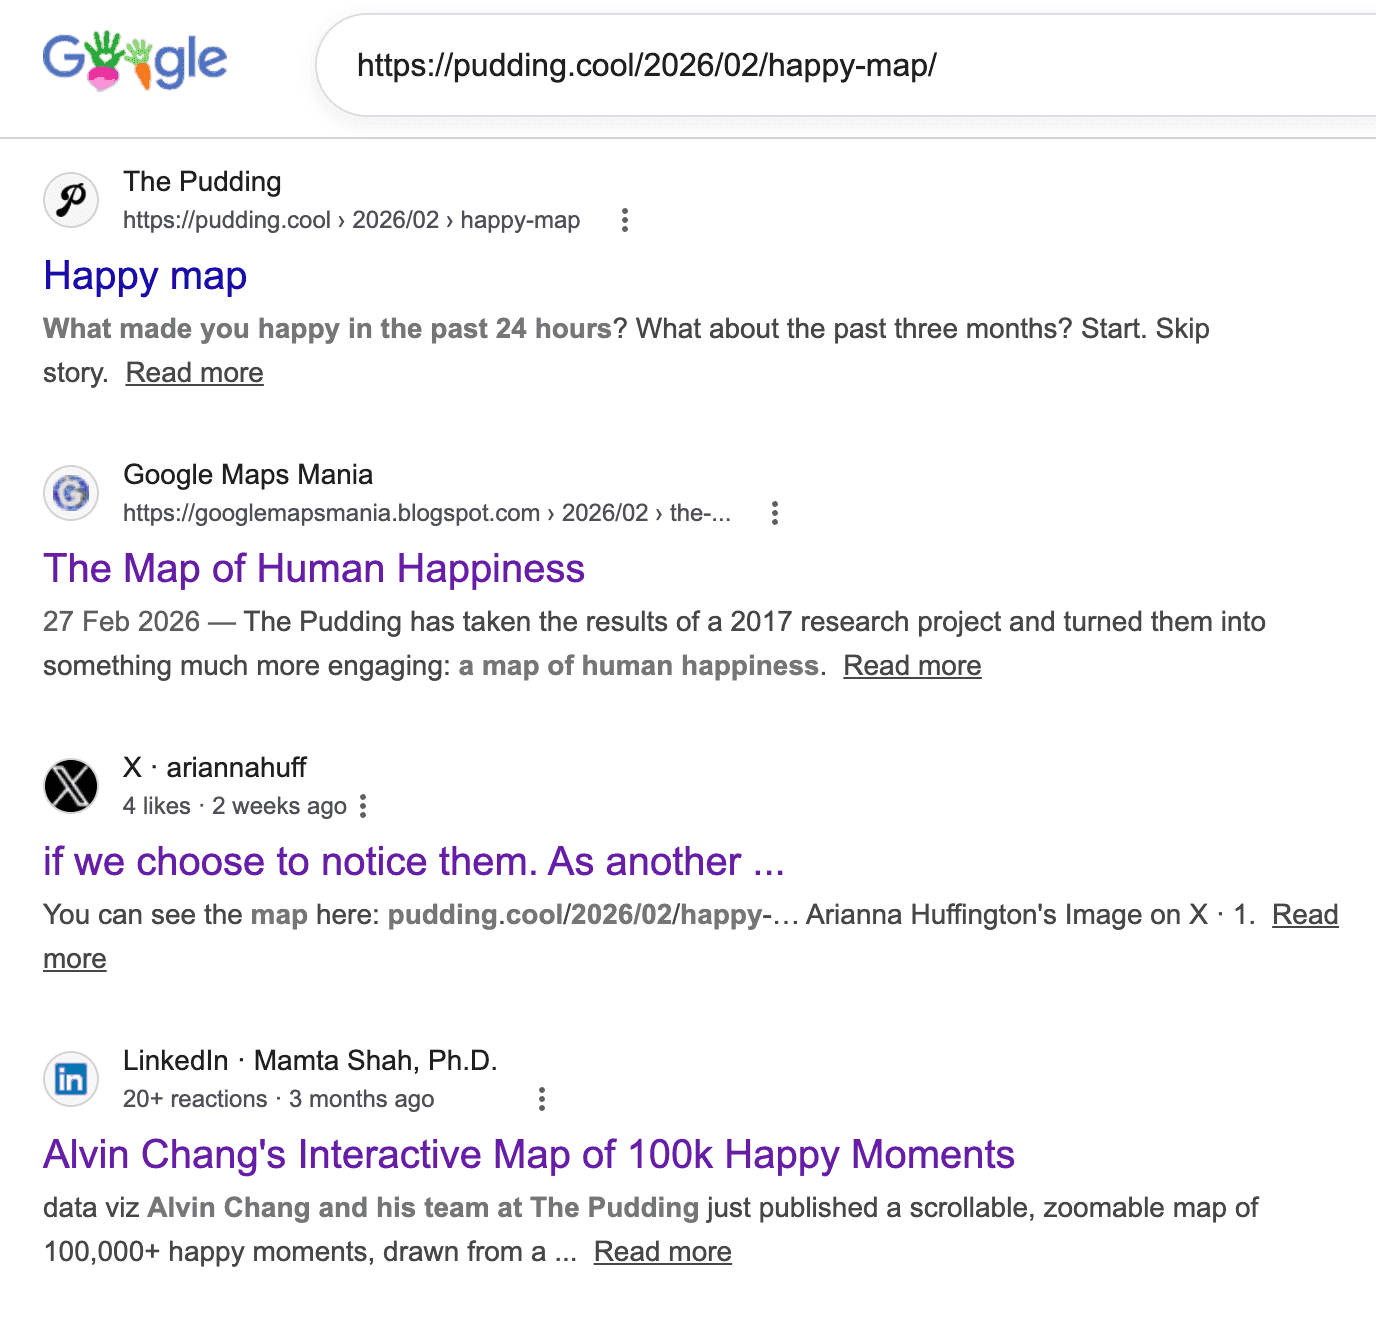This screenshot has width=1376, height=1332.
Task: Click The Pudding favicon icon
Action: pyautogui.click(x=71, y=200)
